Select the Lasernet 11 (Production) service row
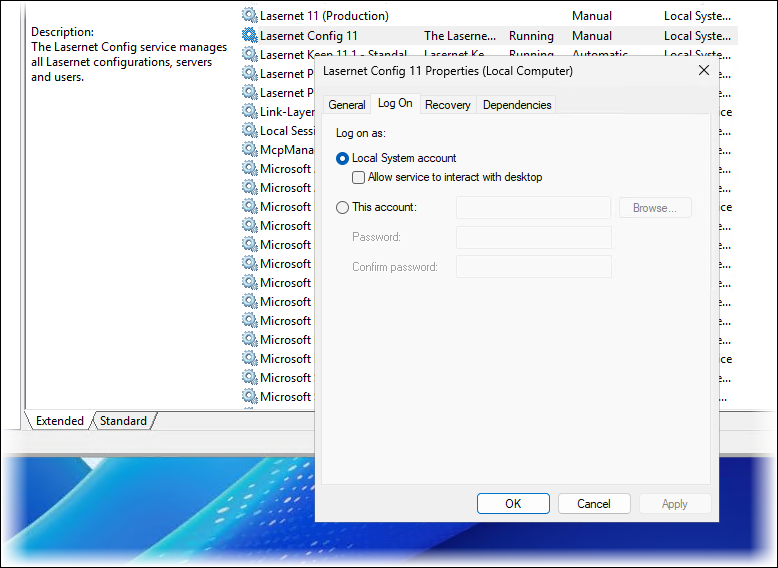Image resolution: width=778 pixels, height=568 pixels. click(489, 16)
